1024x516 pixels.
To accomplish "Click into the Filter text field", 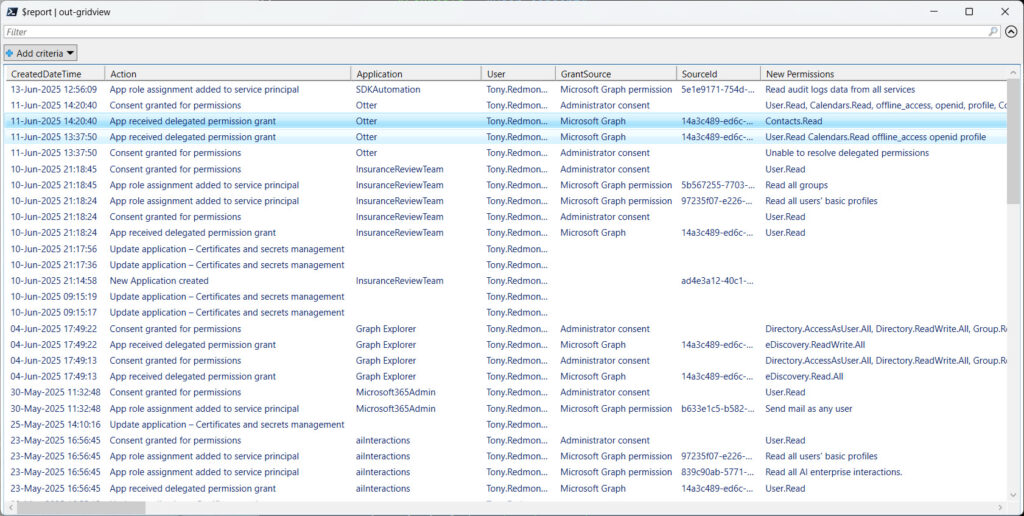I will tap(496, 31).
